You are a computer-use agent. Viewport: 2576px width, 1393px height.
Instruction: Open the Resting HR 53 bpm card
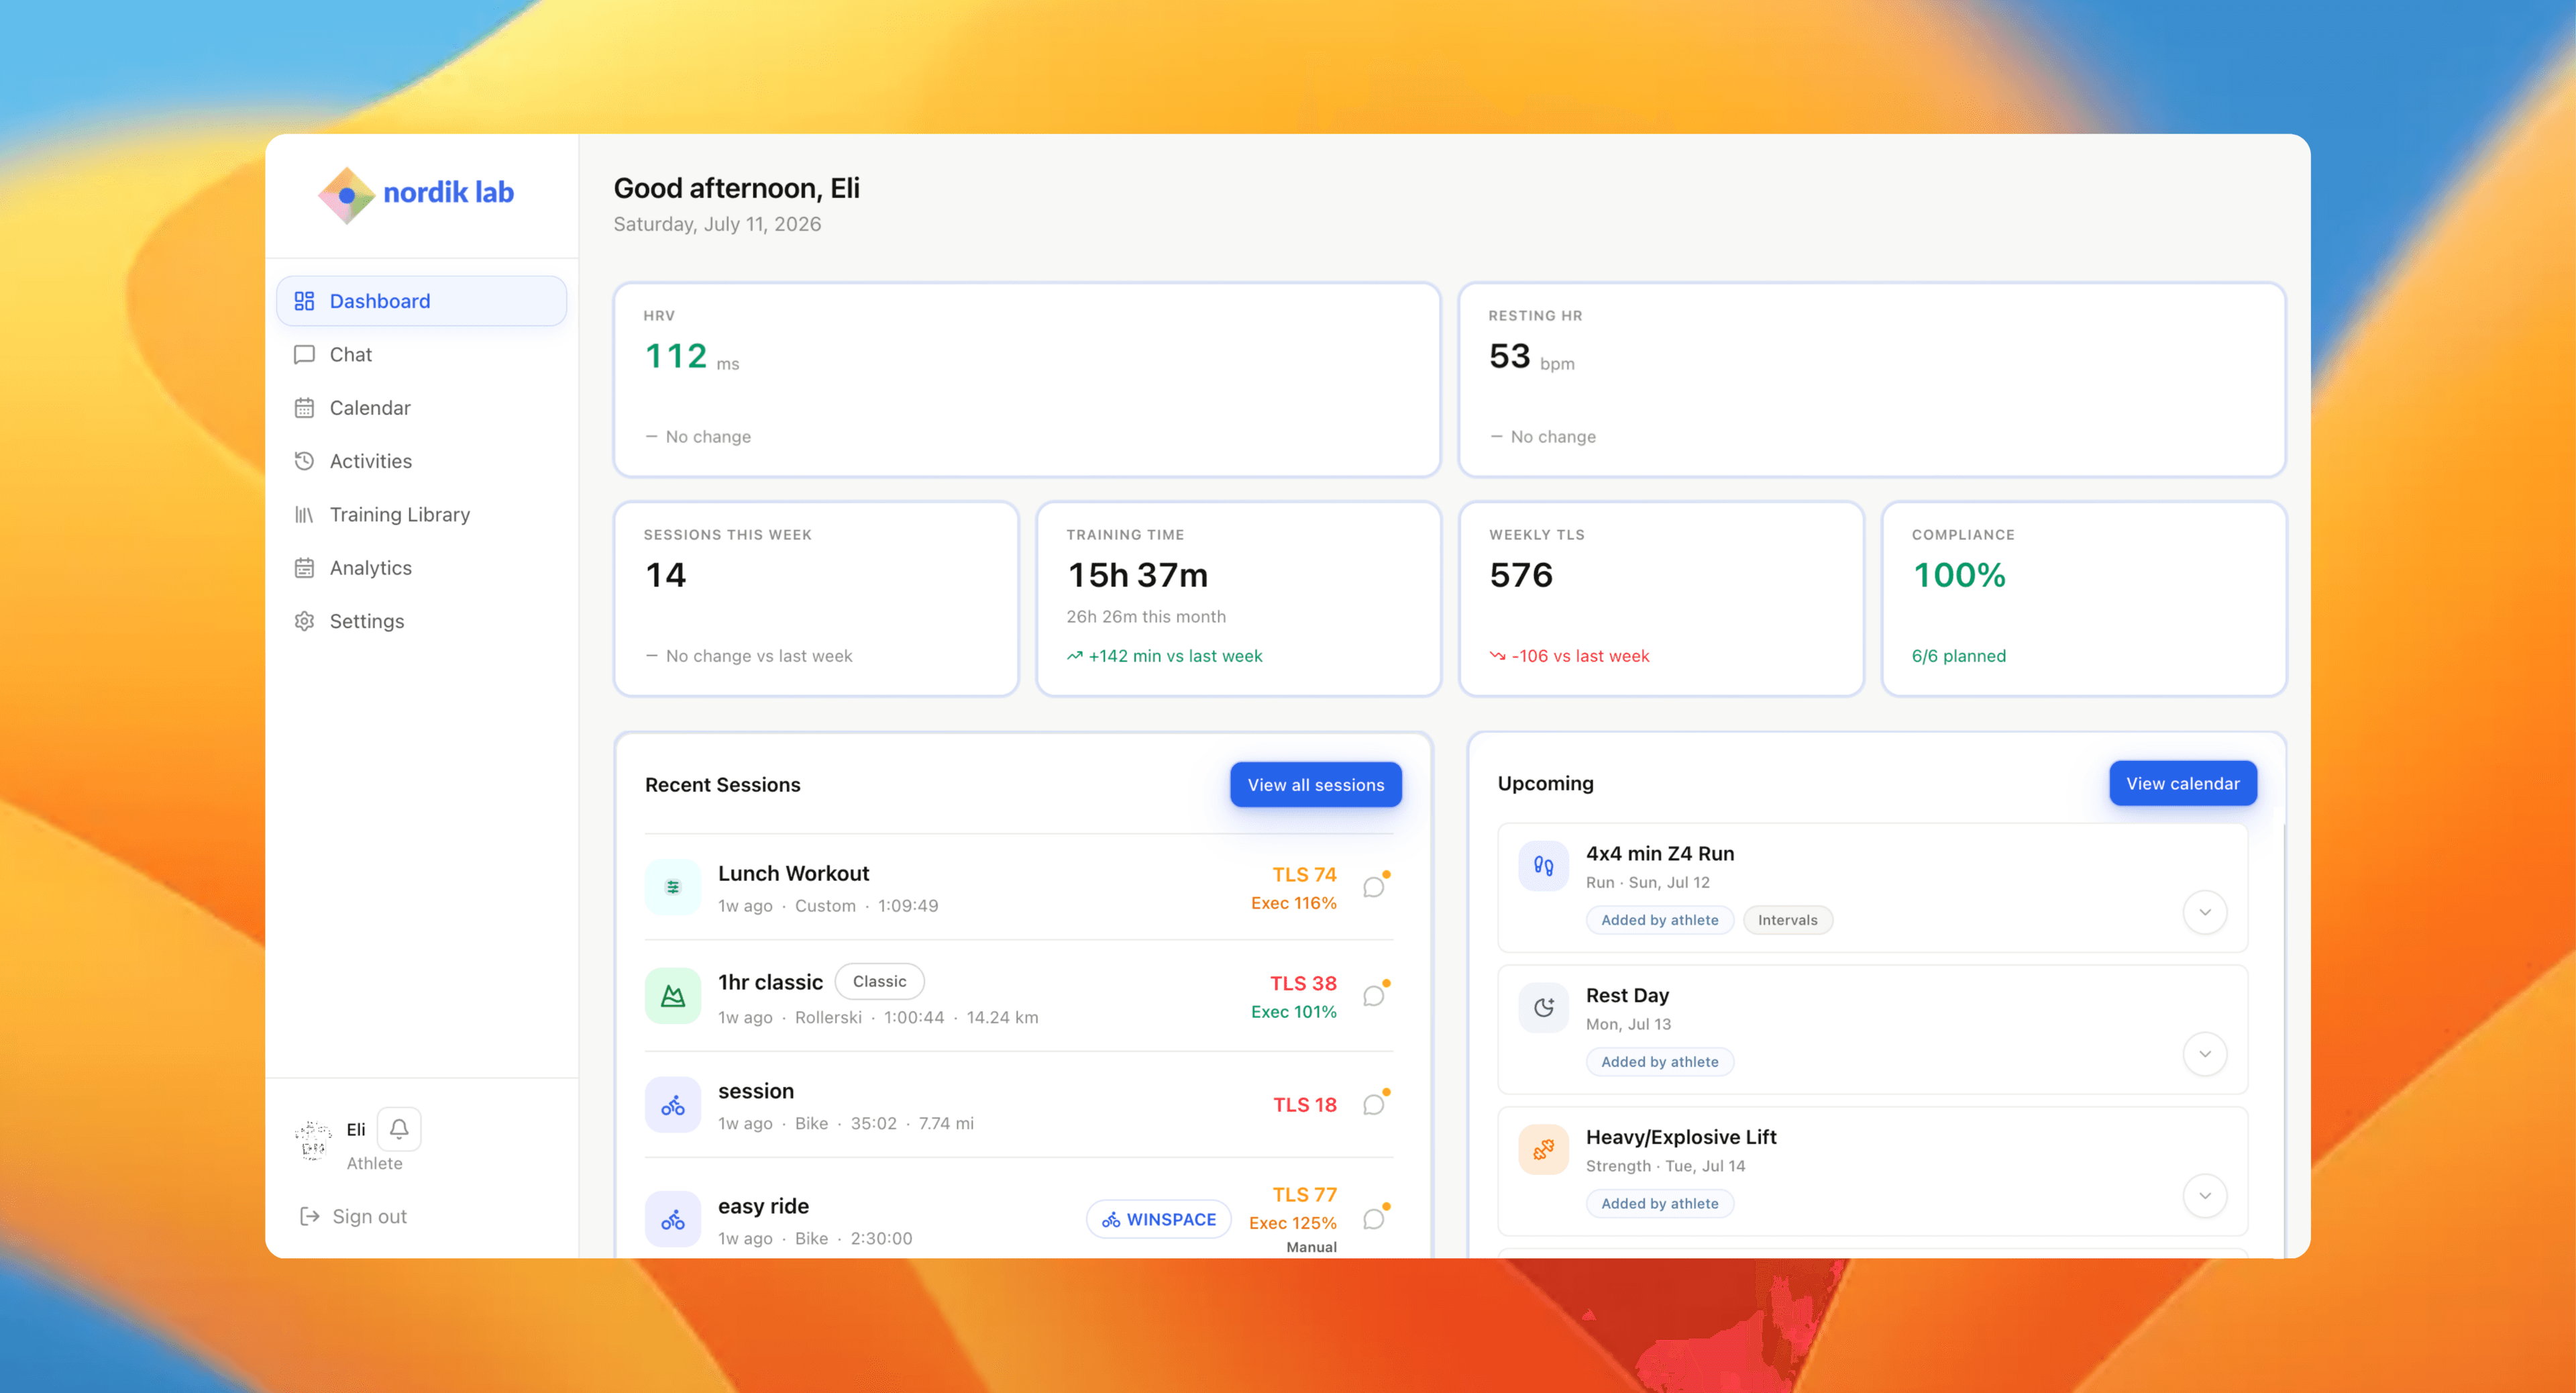tap(1871, 380)
